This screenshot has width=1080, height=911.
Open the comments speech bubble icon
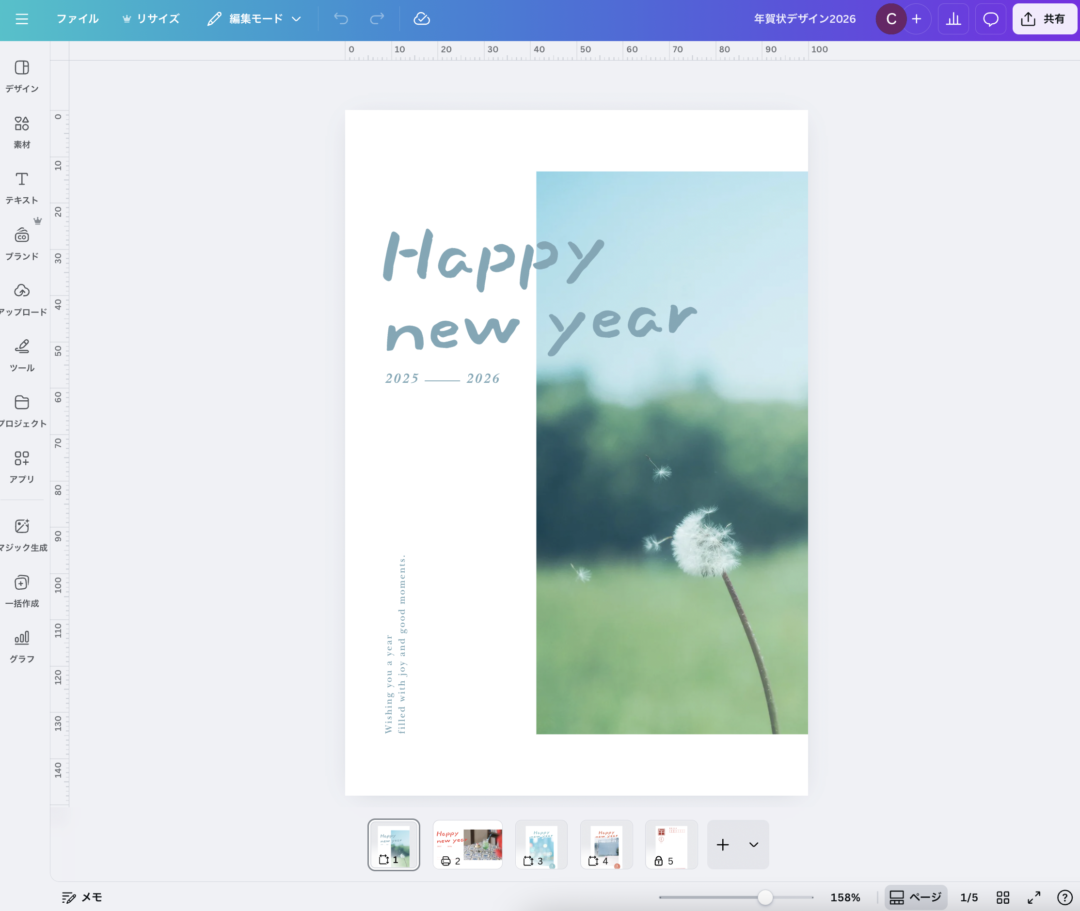(x=991, y=19)
